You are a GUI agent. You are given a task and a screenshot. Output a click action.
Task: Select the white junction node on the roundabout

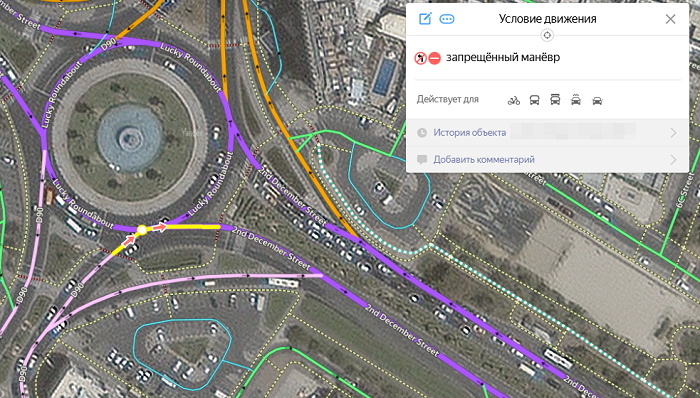142,230
